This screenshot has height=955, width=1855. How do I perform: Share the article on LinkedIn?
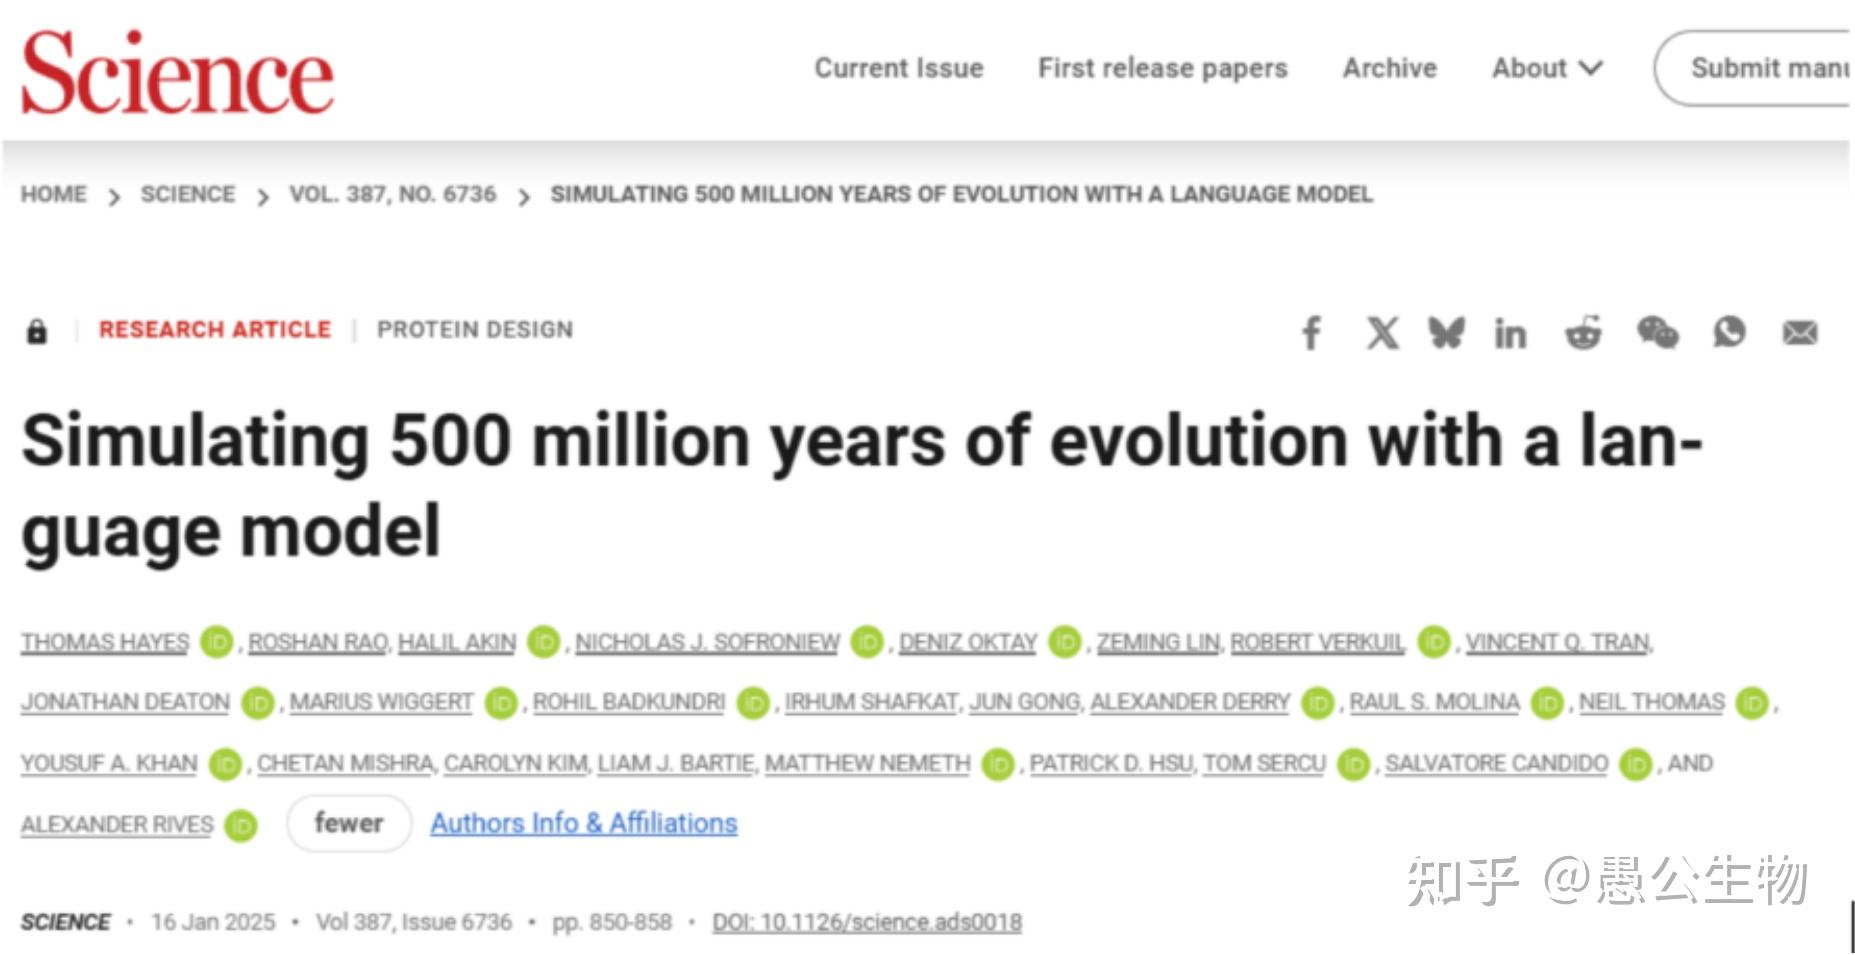point(1510,334)
